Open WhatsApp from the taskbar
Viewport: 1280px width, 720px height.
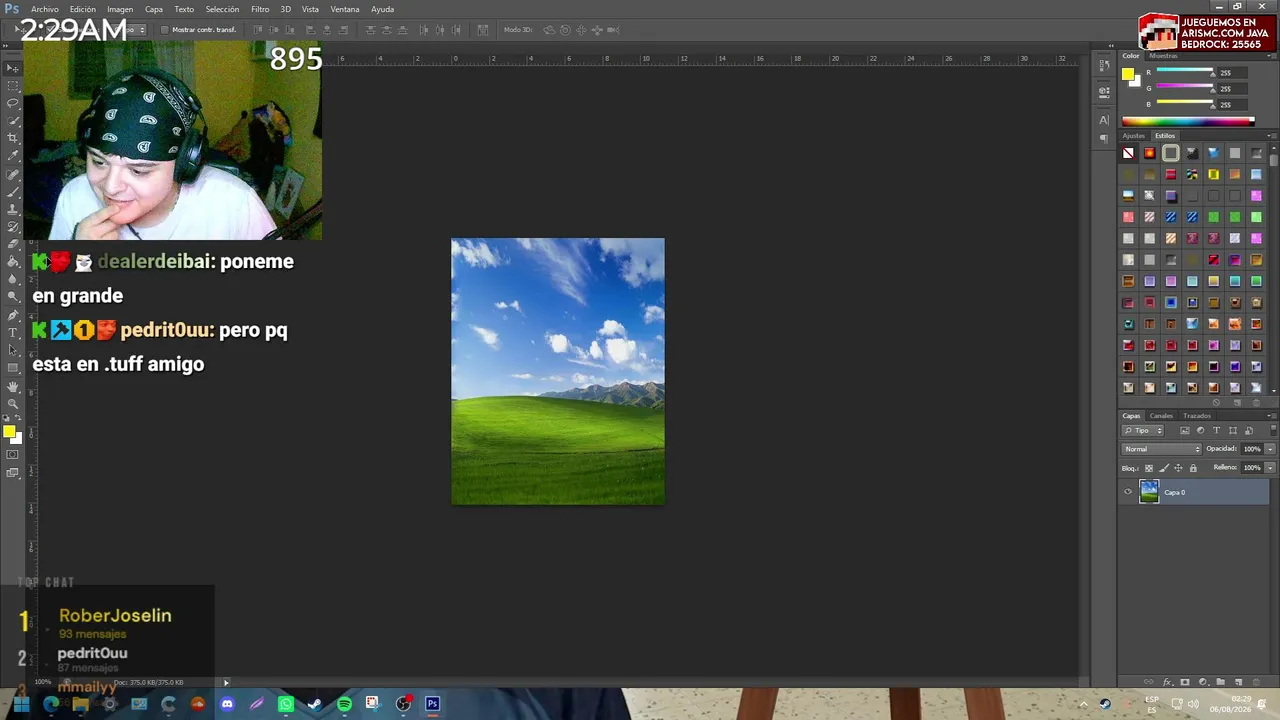point(286,704)
